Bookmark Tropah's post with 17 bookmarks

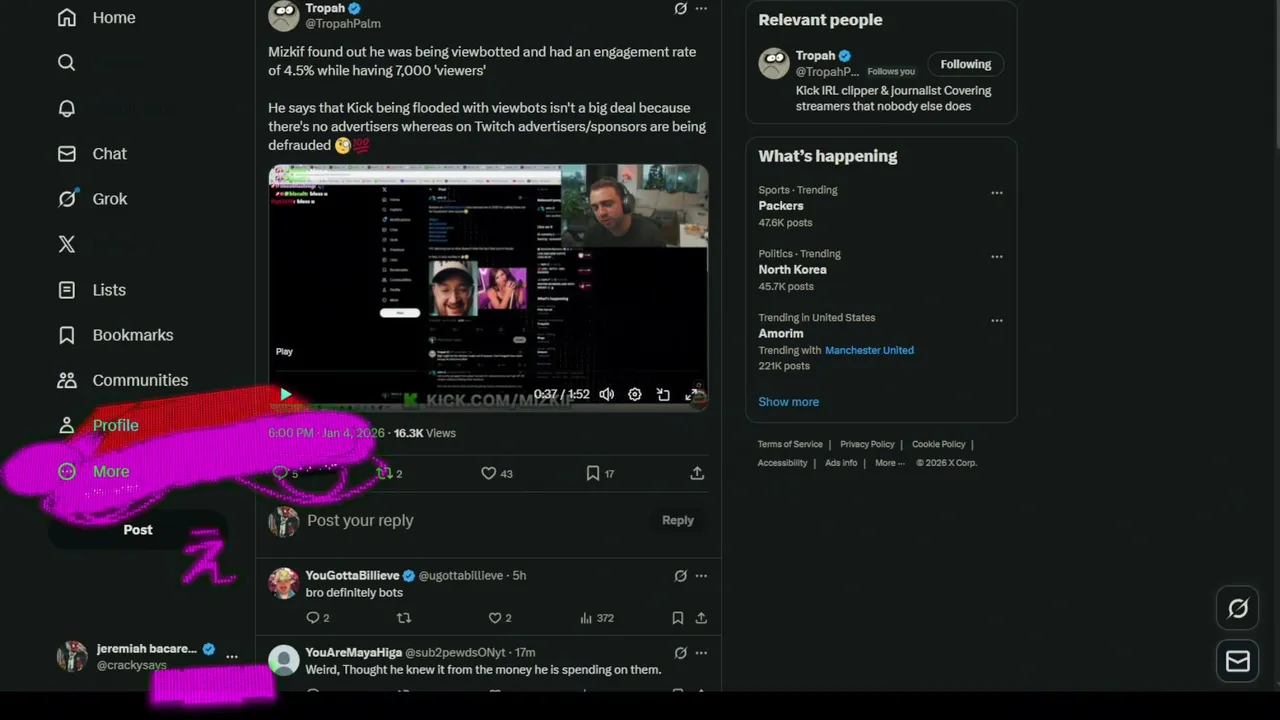tap(601, 473)
